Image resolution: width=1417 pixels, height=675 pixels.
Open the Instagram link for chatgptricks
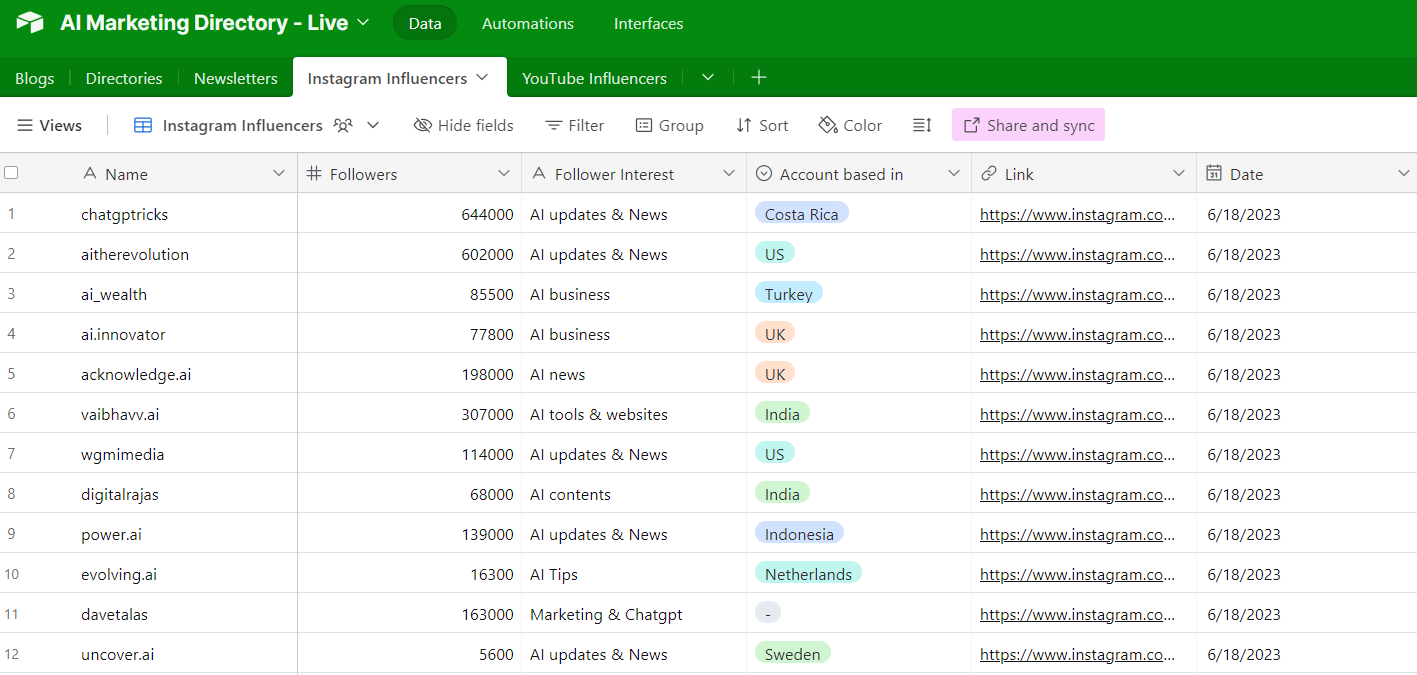(x=1078, y=214)
